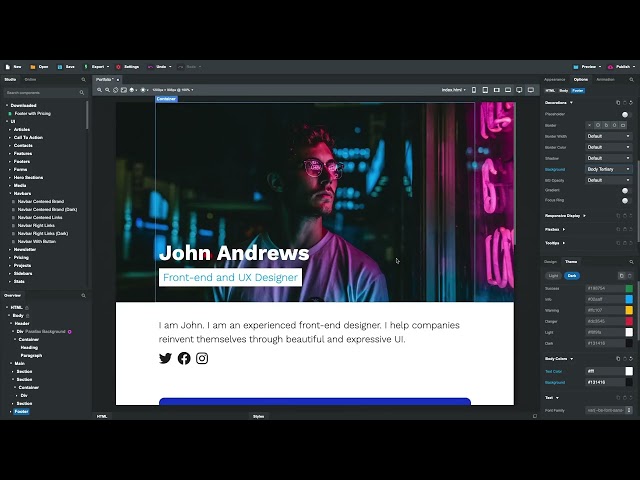The height and width of the screenshot is (480, 640).
Task: Click search icon in Theme panel
Action: coord(631,262)
